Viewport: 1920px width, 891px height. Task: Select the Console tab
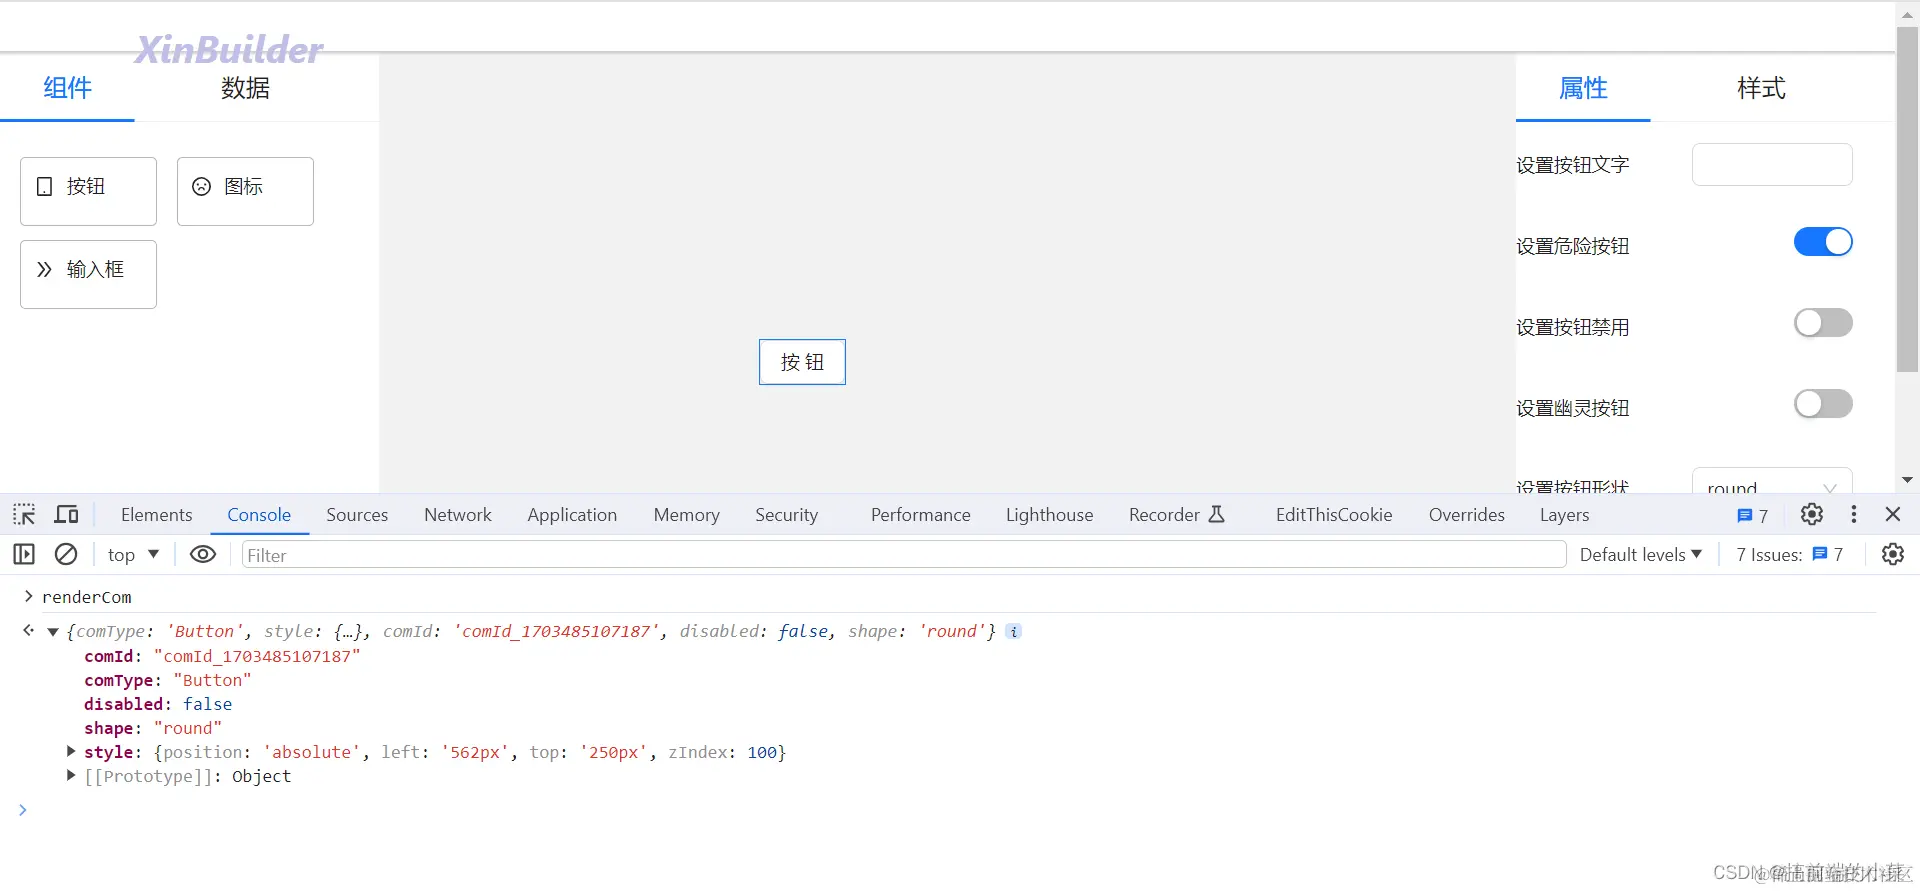[x=259, y=514]
